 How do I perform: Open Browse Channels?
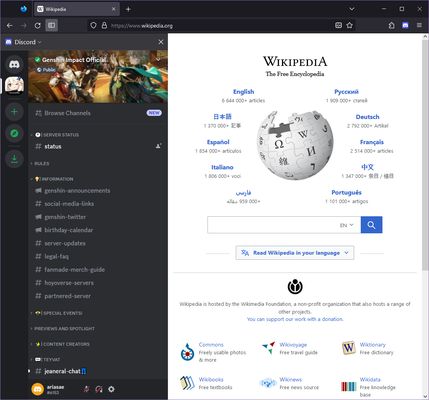point(98,113)
